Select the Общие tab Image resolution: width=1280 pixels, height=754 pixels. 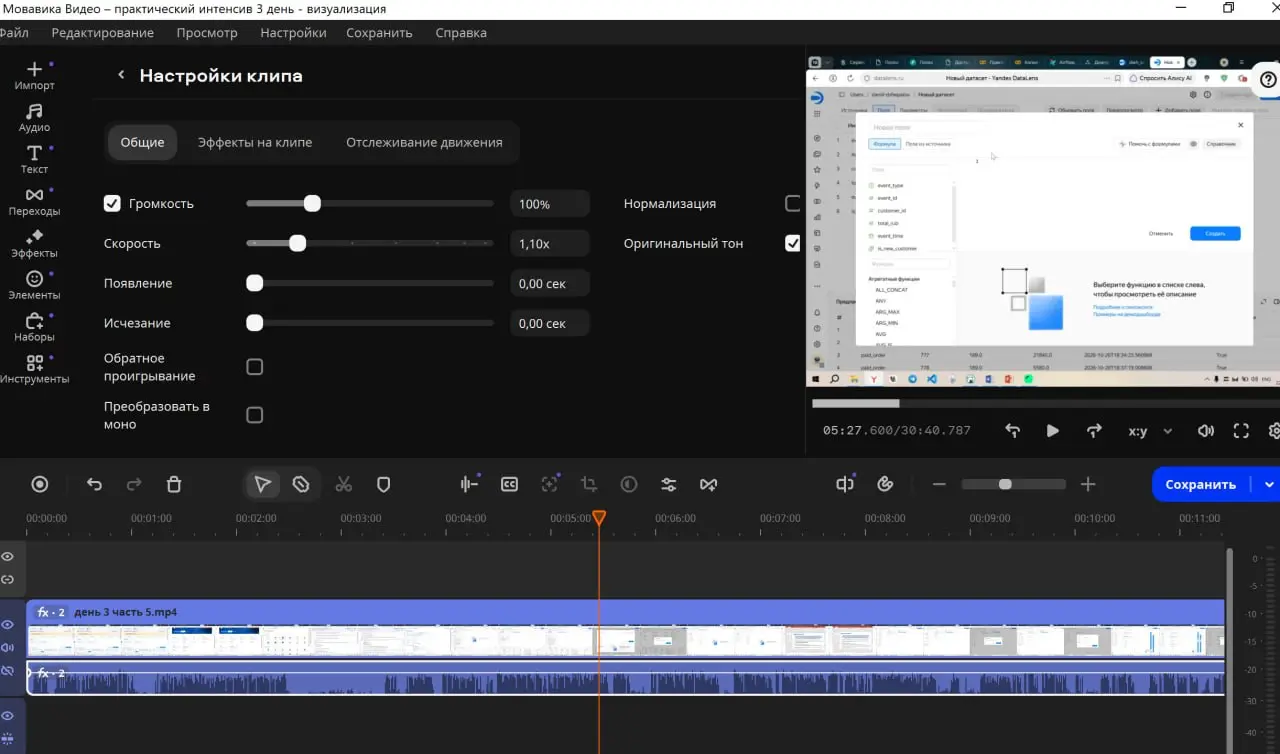(142, 142)
